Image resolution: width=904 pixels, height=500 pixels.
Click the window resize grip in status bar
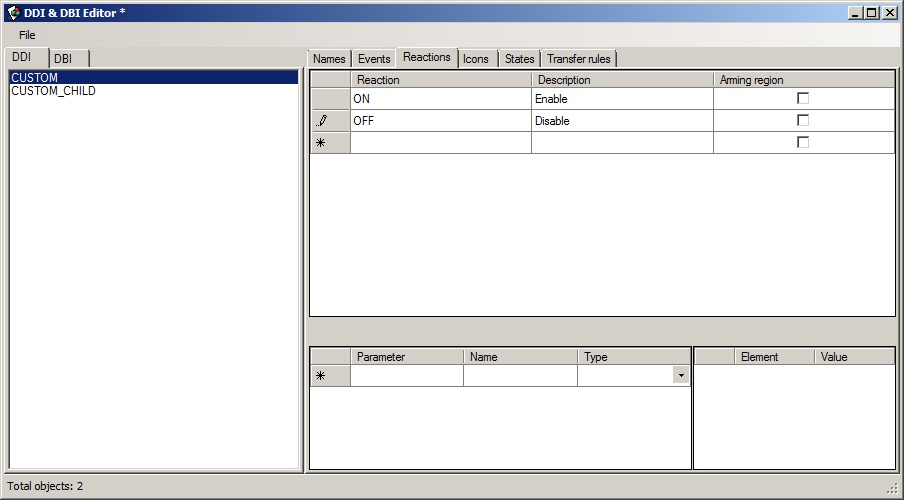tap(892, 488)
